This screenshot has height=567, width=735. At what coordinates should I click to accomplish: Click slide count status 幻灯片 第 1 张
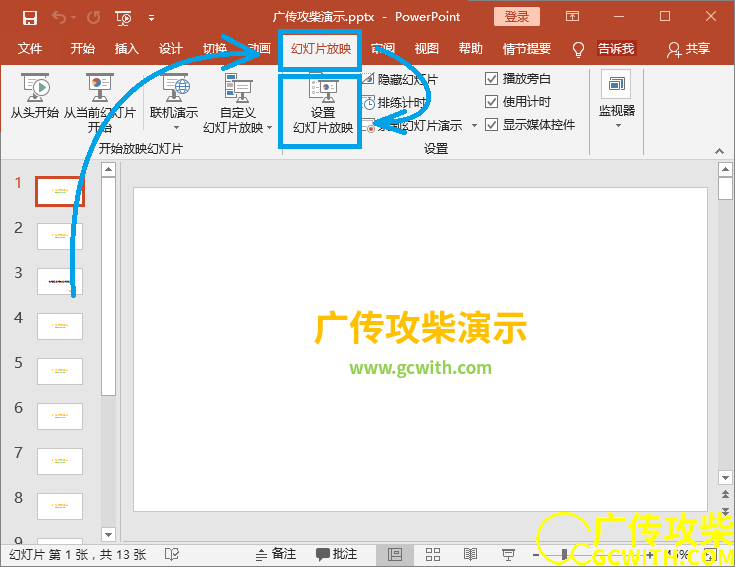tap(48, 555)
